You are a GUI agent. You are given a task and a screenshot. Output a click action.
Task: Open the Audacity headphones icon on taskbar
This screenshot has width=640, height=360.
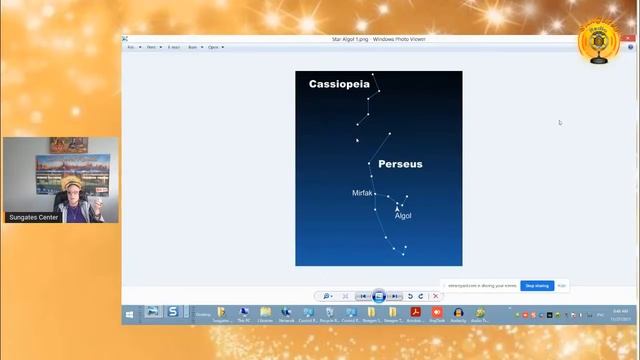click(458, 314)
